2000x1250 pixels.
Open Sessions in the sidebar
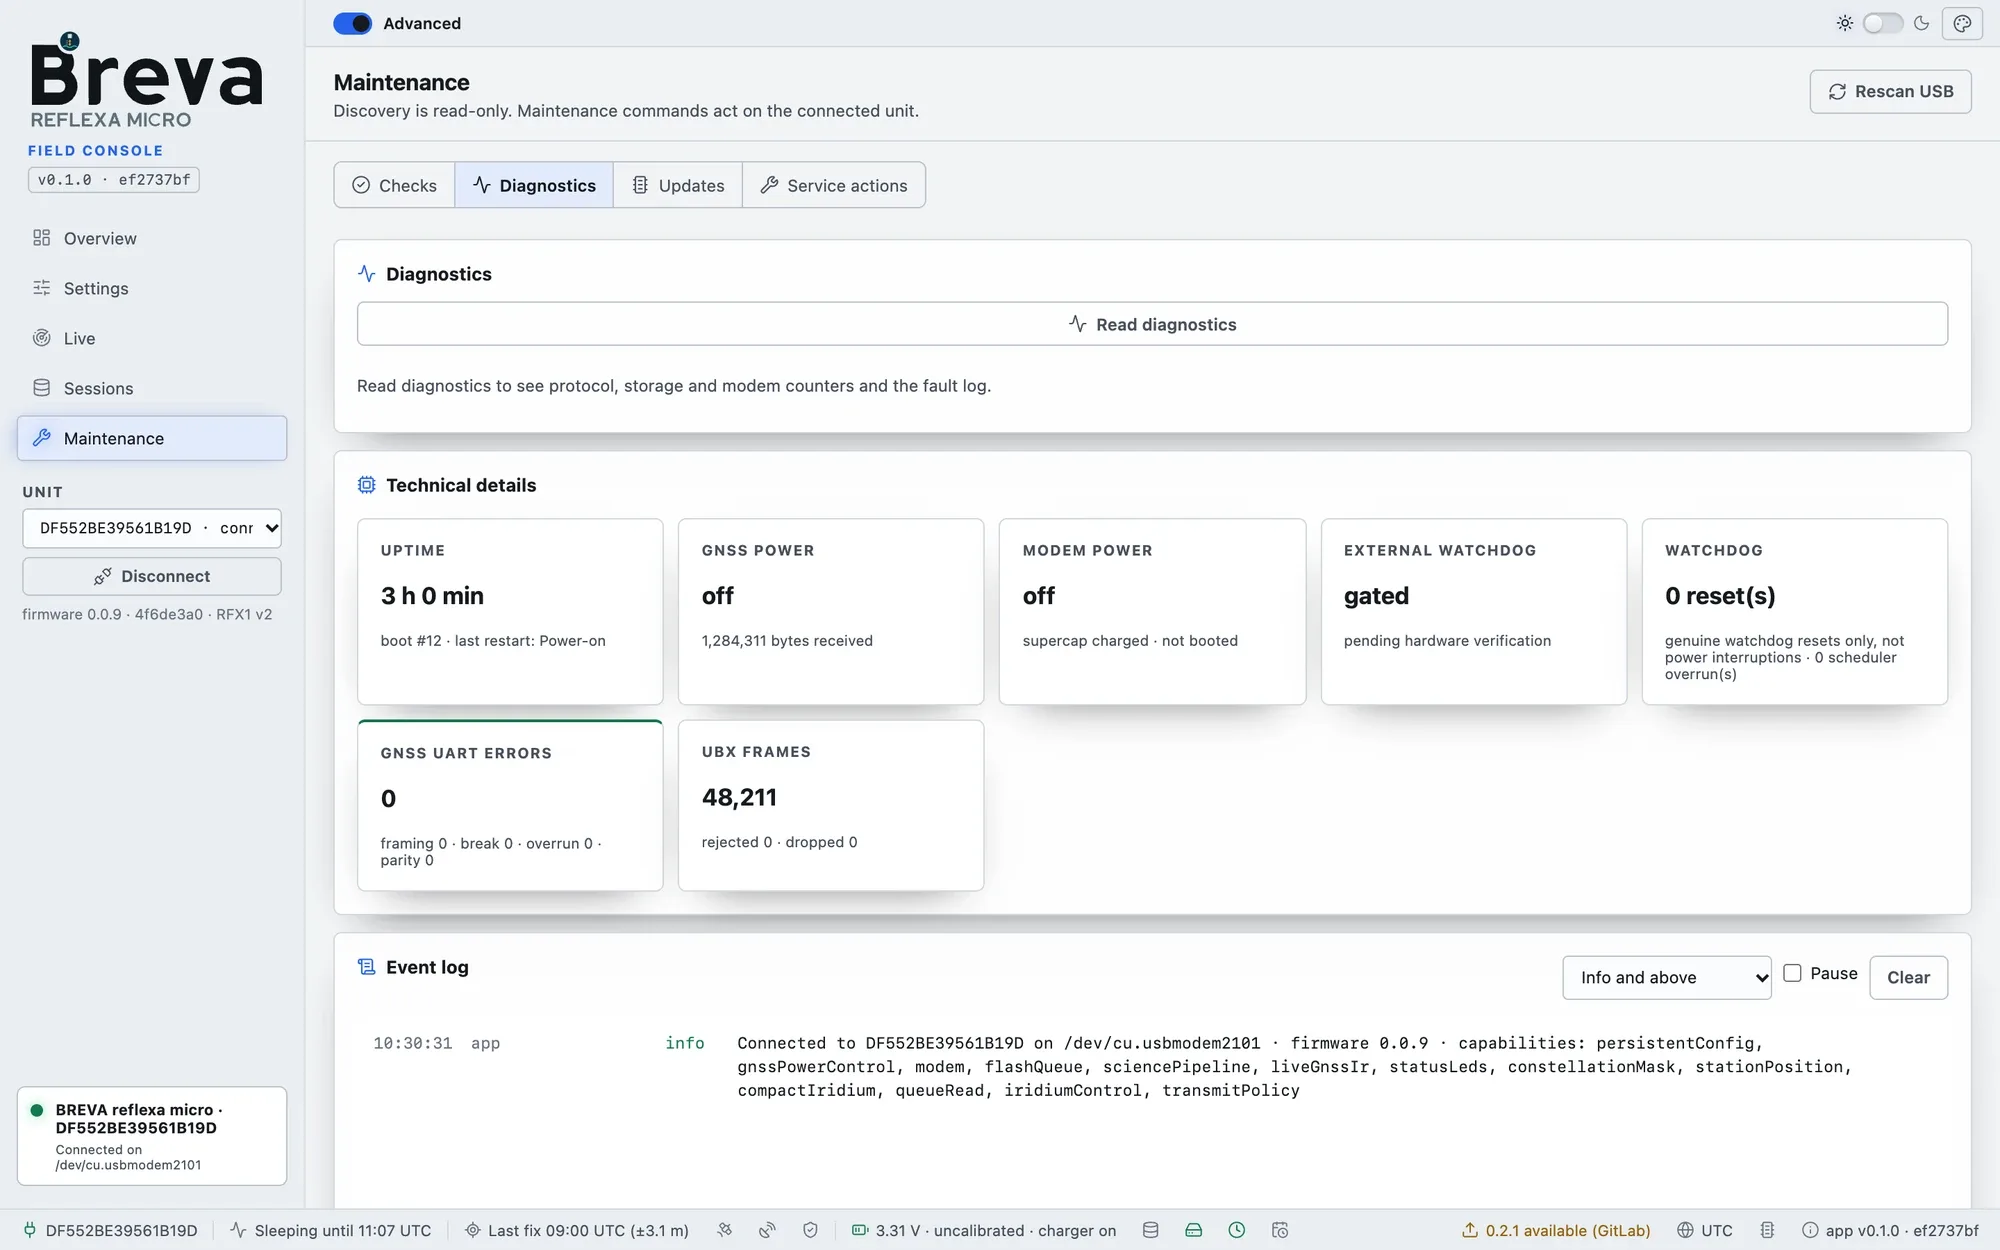click(x=152, y=388)
